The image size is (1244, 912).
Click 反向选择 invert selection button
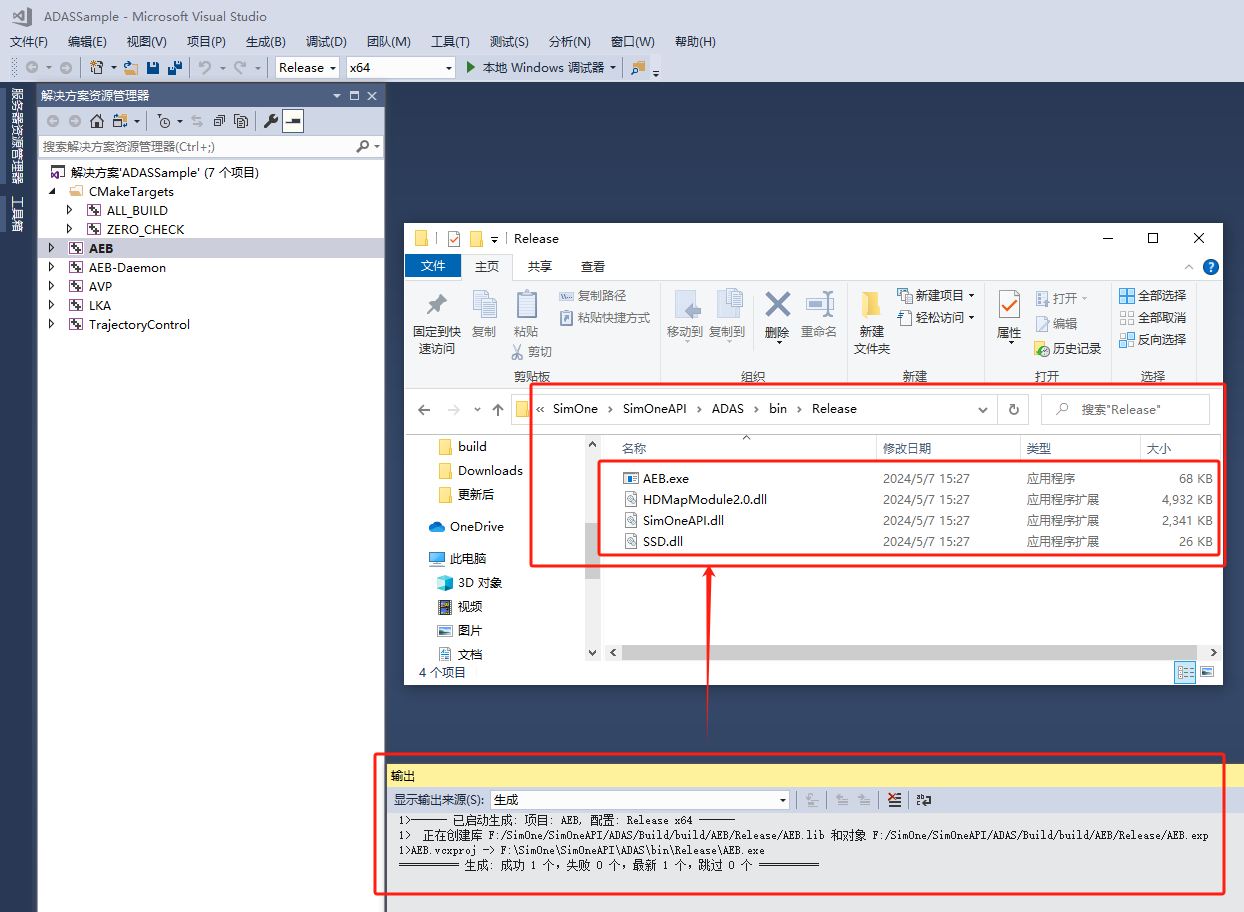pyautogui.click(x=1152, y=340)
